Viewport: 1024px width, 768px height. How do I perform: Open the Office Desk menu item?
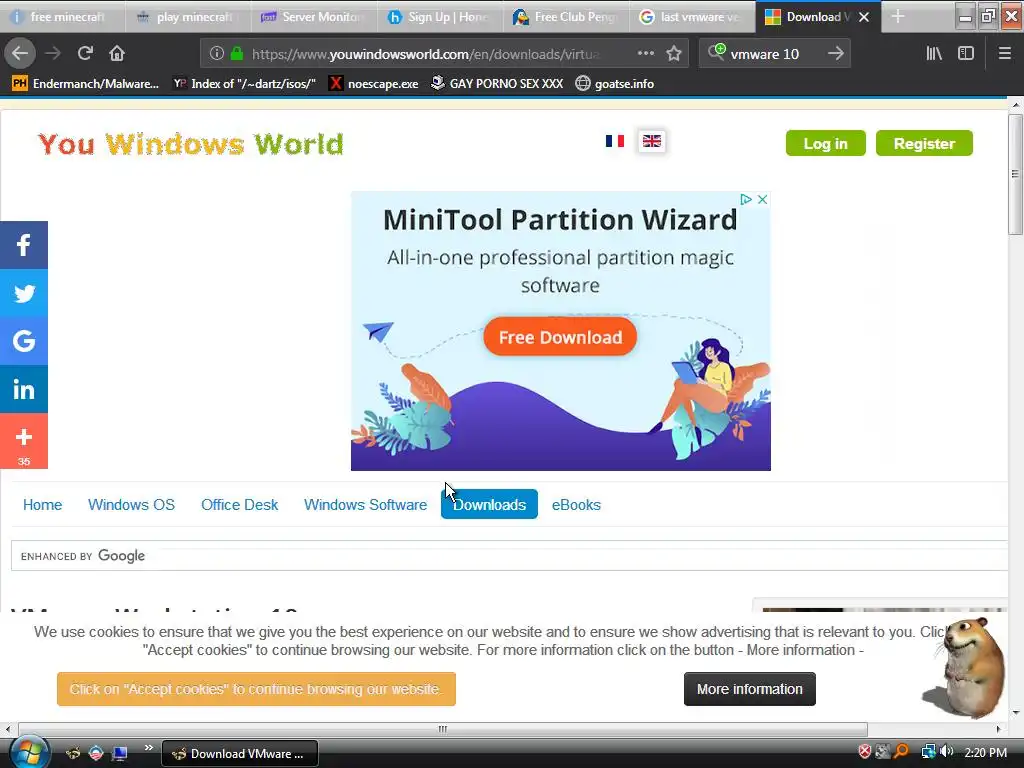(x=240, y=505)
